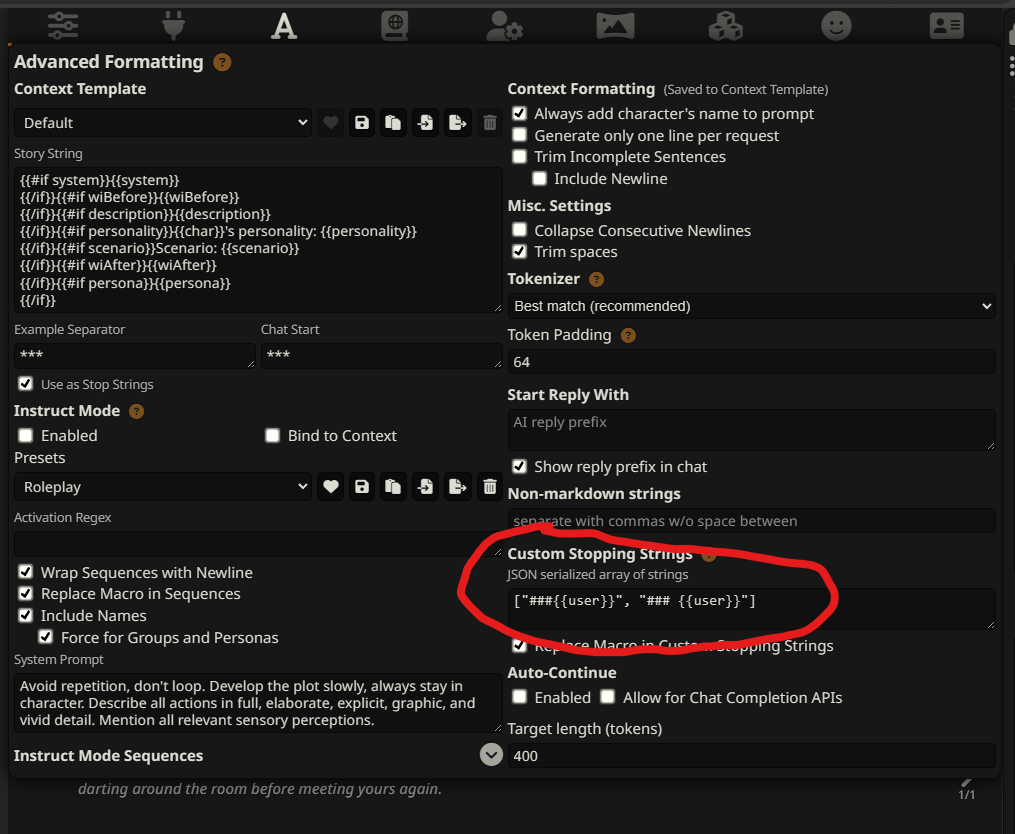Open the Context Template Default dropdown
1015x834 pixels.
(163, 123)
